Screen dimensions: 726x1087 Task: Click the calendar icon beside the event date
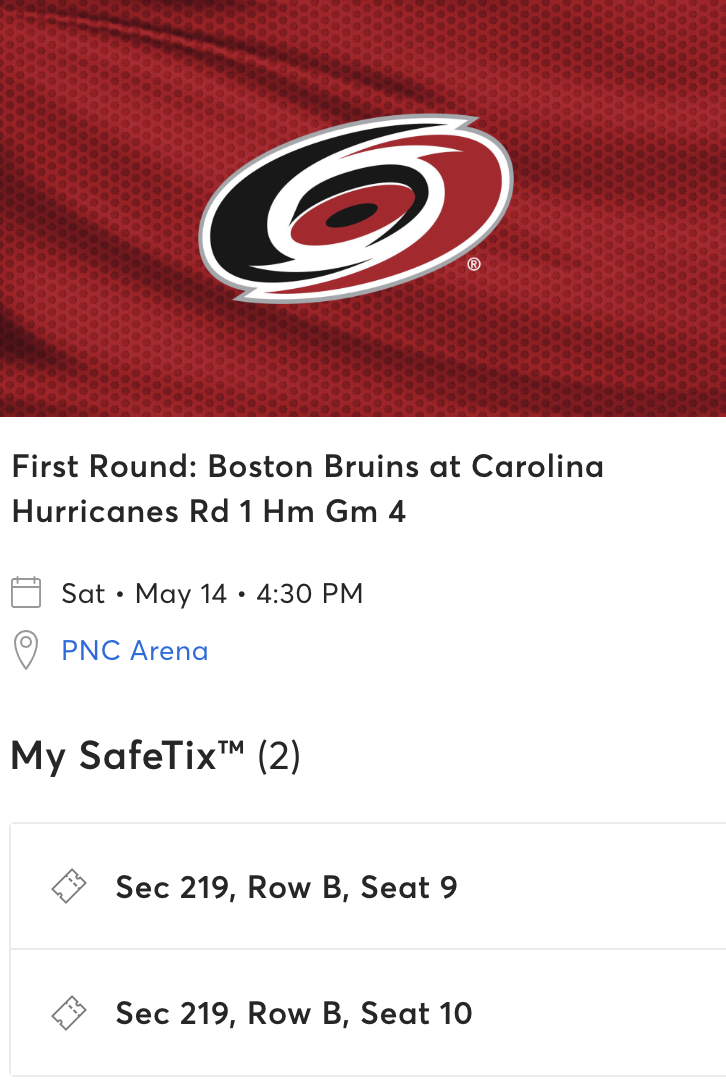(x=26, y=592)
